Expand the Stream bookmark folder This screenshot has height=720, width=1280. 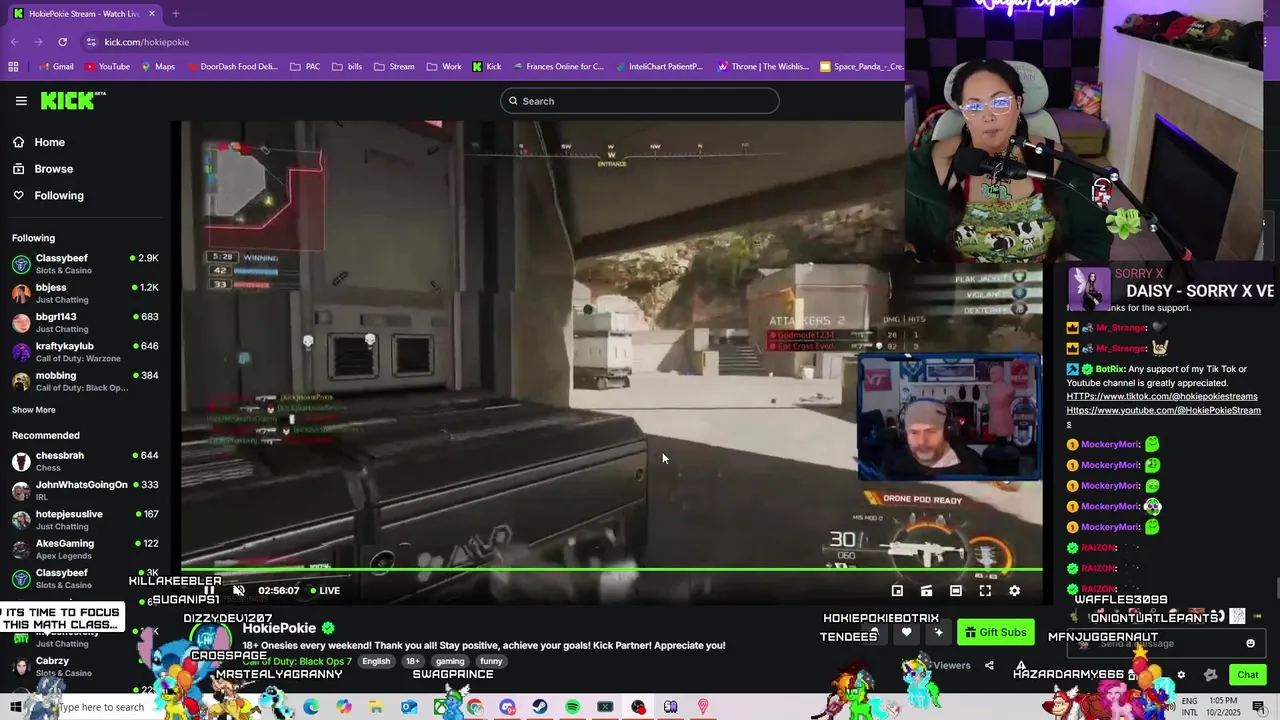click(x=394, y=67)
